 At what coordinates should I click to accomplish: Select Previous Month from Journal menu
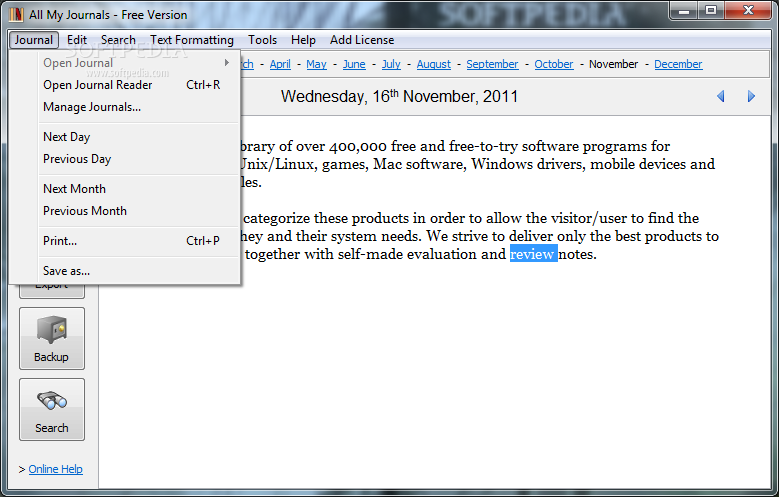[139, 211]
